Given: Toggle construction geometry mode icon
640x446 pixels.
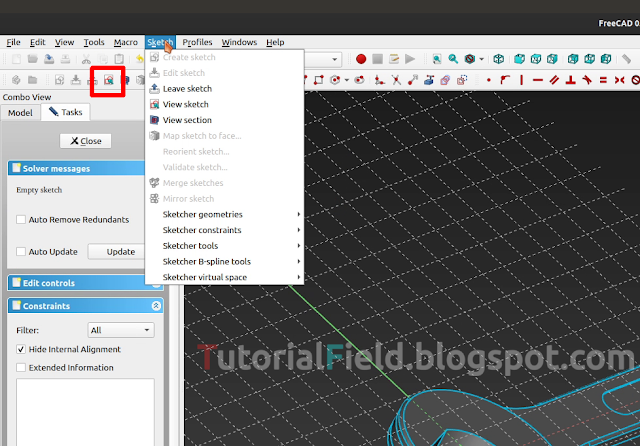Looking at the screenshot, I should [462, 80].
